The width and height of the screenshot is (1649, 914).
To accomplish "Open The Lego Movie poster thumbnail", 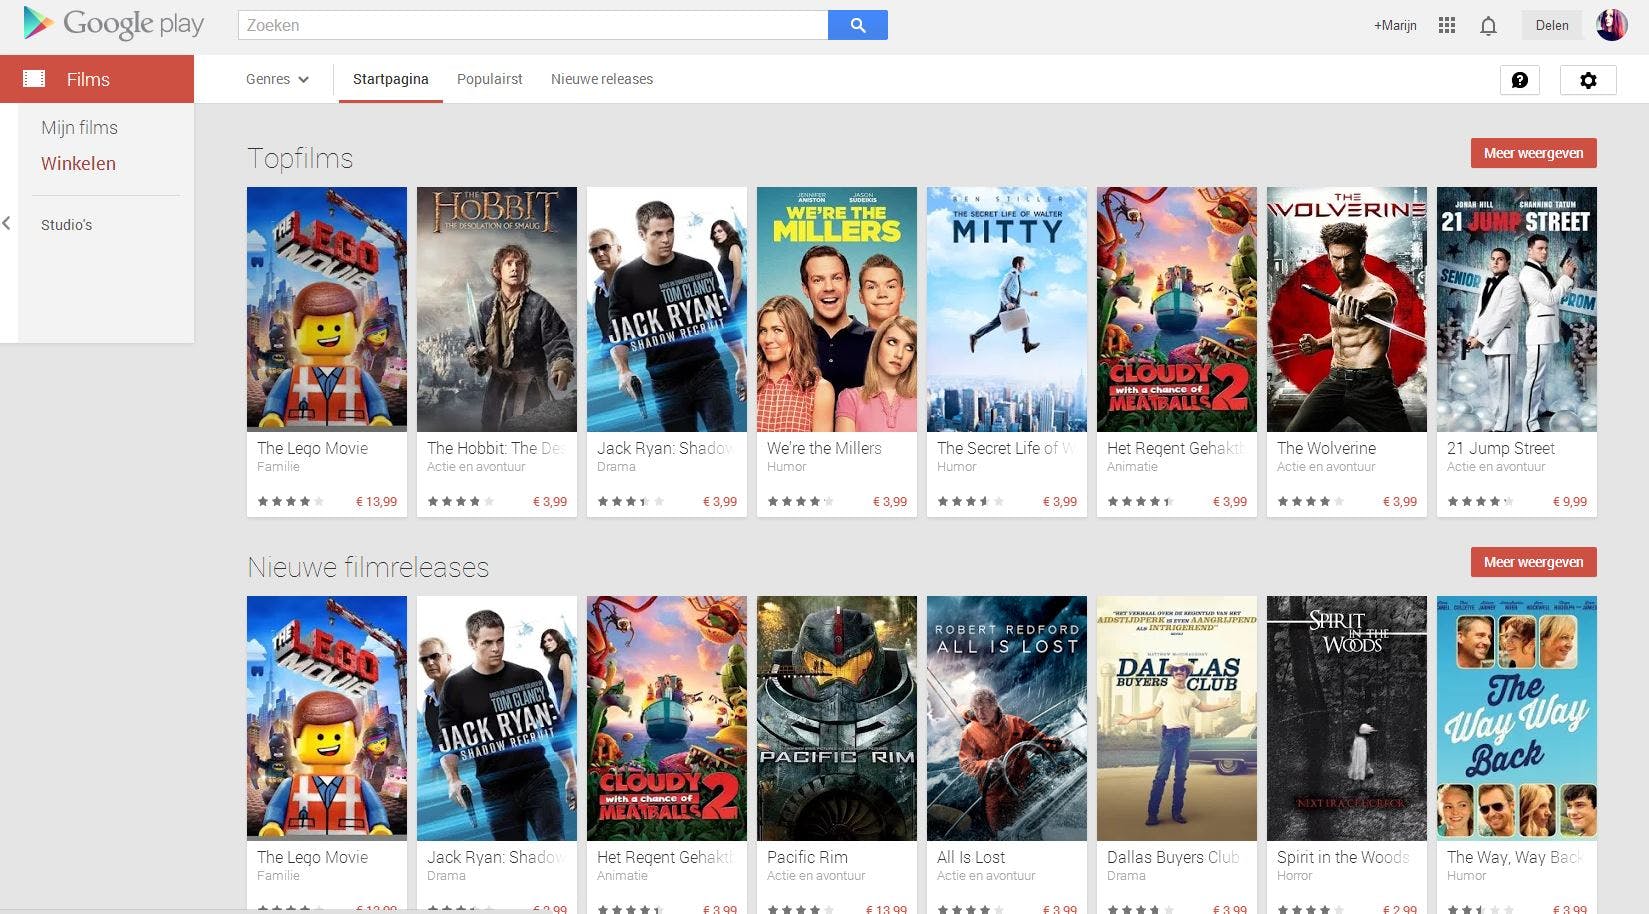I will pyautogui.click(x=326, y=308).
